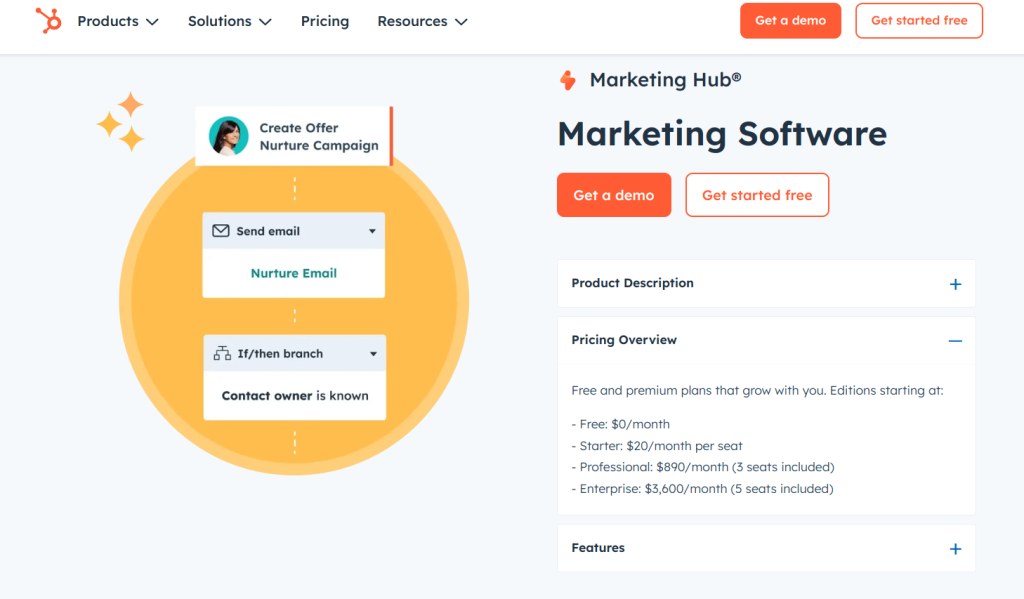Viewport: 1024px width, 599px height.
Task: Expand the Products chevron arrow
Action: pyautogui.click(x=152, y=22)
